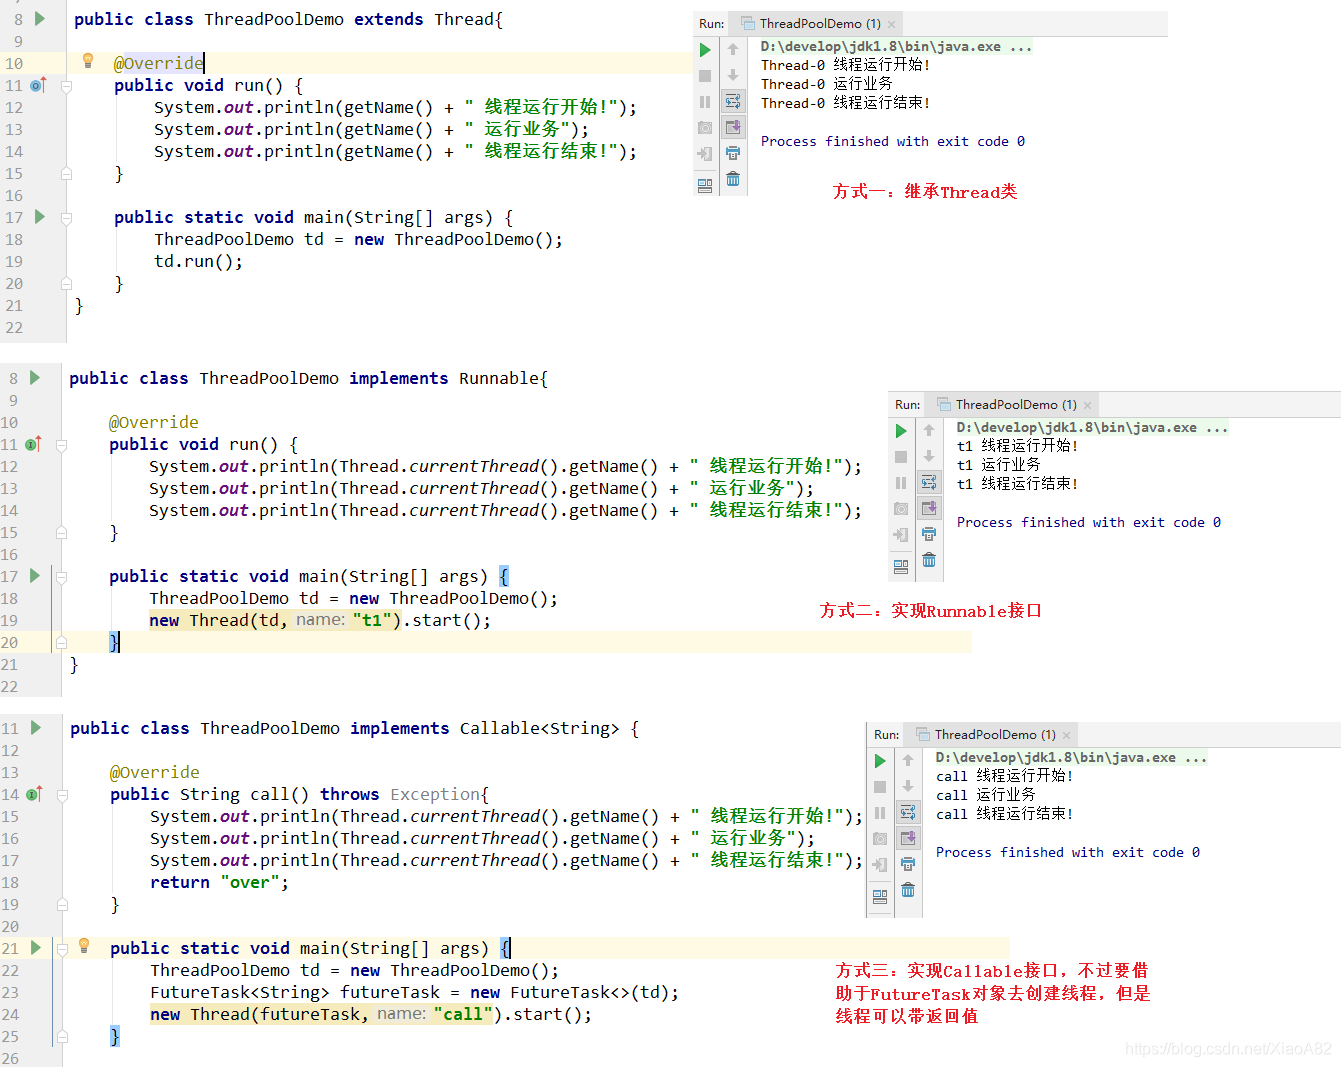Screen dimensions: 1341x1067
Task: Down the stack trace arrow, Thread-0 Run panel
Action: 733,75
